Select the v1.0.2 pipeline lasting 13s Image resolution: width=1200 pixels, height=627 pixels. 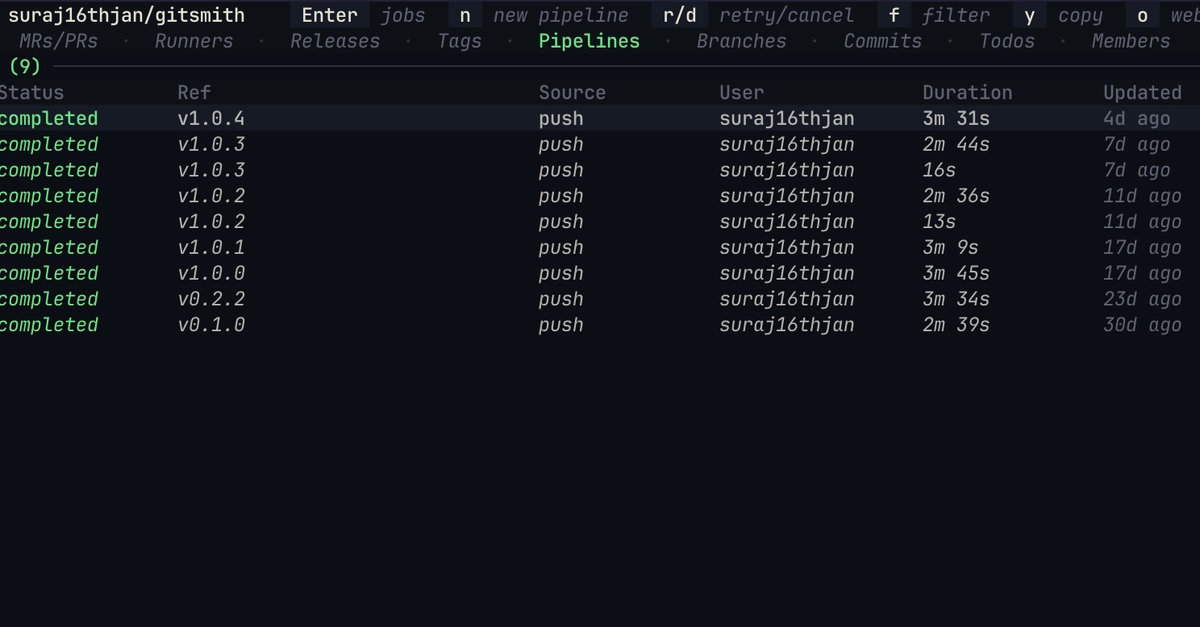600,222
